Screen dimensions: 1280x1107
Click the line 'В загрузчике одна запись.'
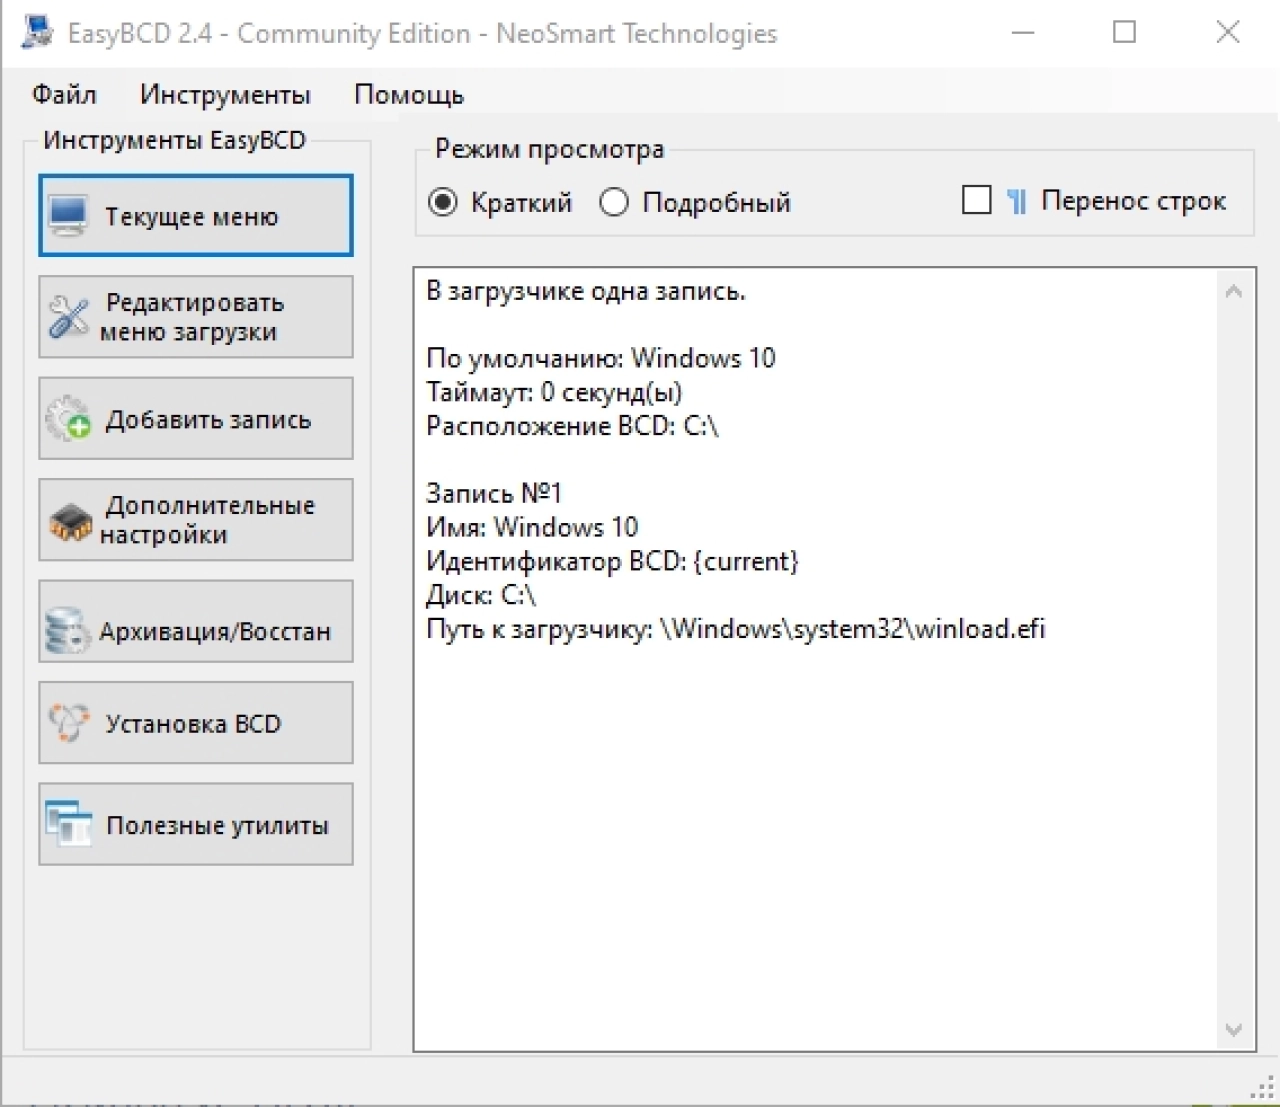click(586, 292)
